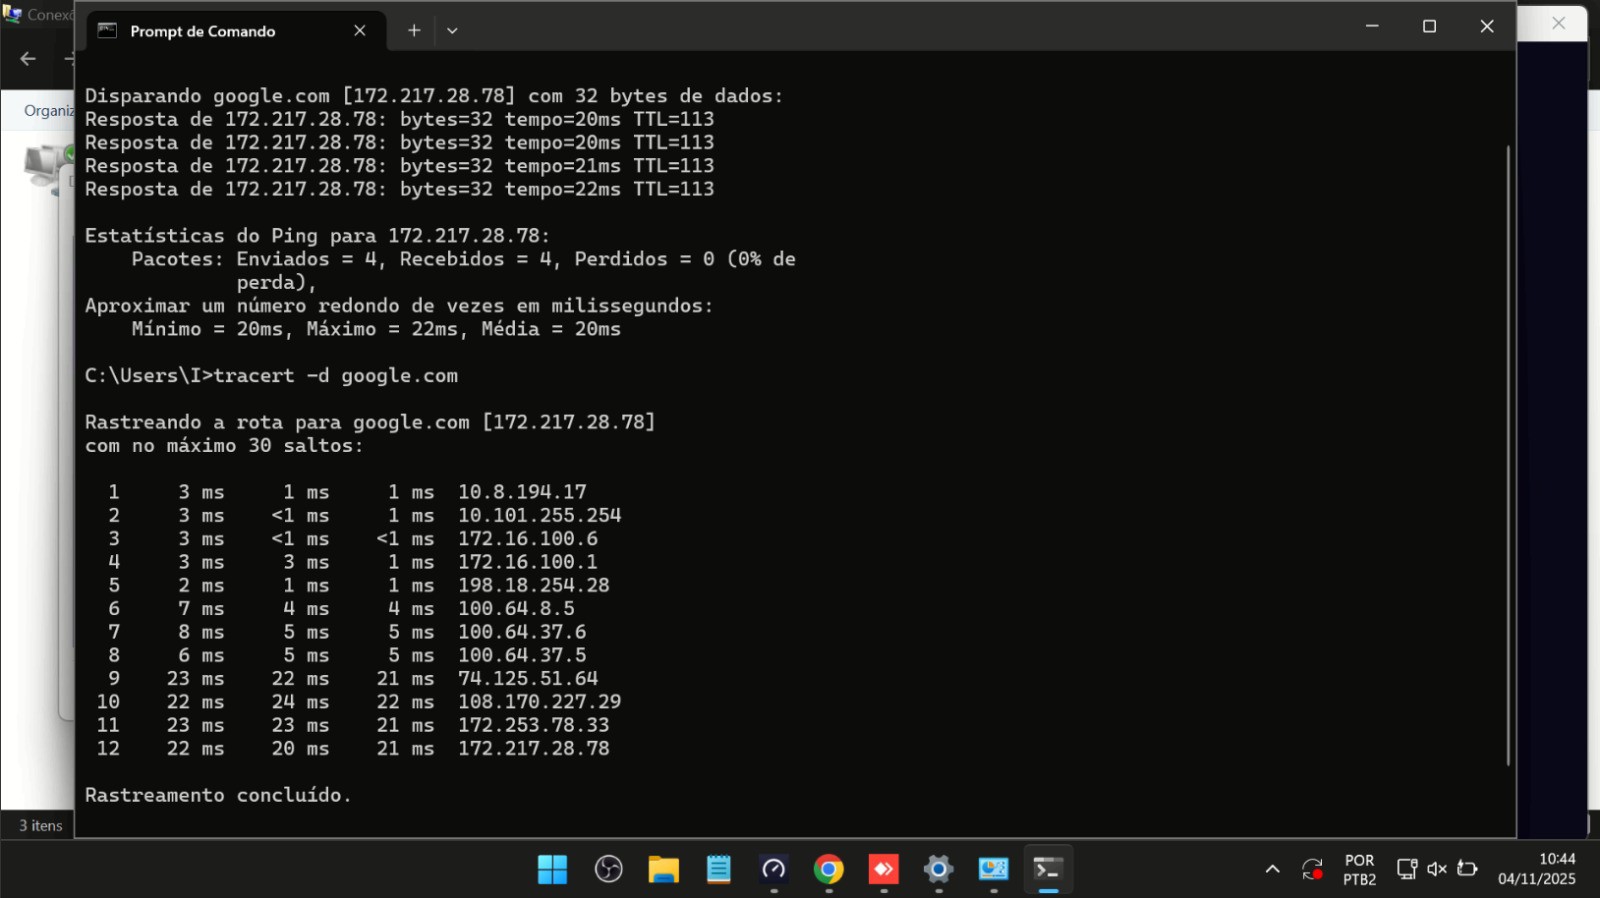Screen dimensions: 1600x898
Task: Close the Prompt de Comando tab
Action: pyautogui.click(x=360, y=30)
